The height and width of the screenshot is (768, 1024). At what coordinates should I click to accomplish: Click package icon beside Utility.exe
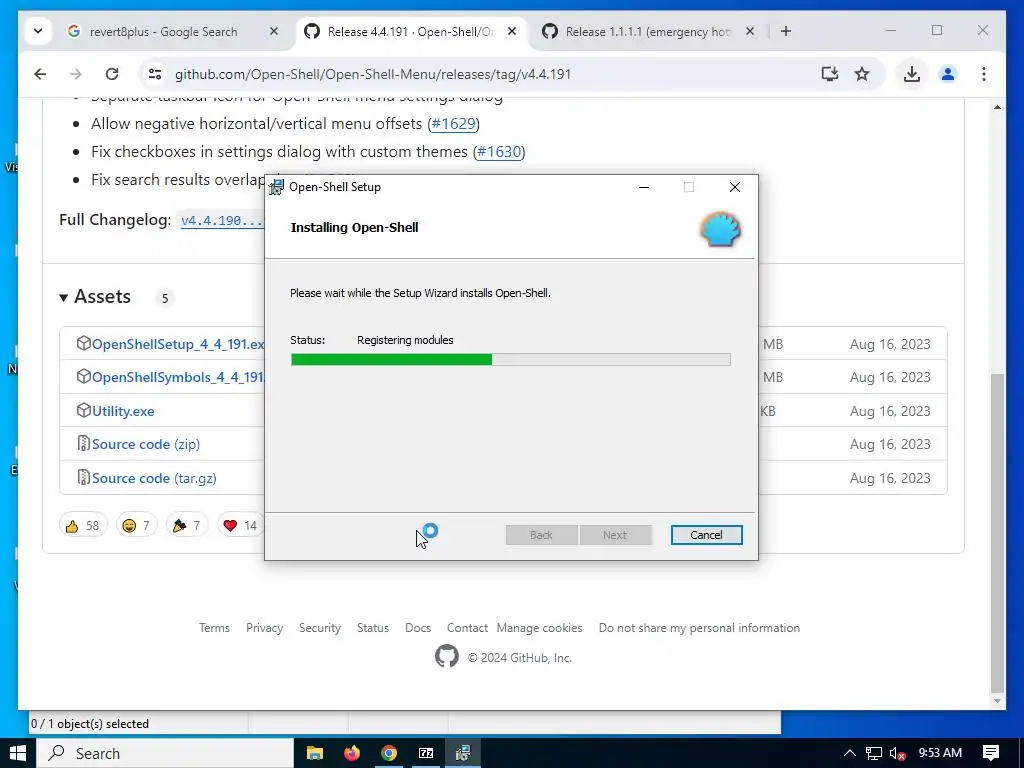tap(83, 410)
